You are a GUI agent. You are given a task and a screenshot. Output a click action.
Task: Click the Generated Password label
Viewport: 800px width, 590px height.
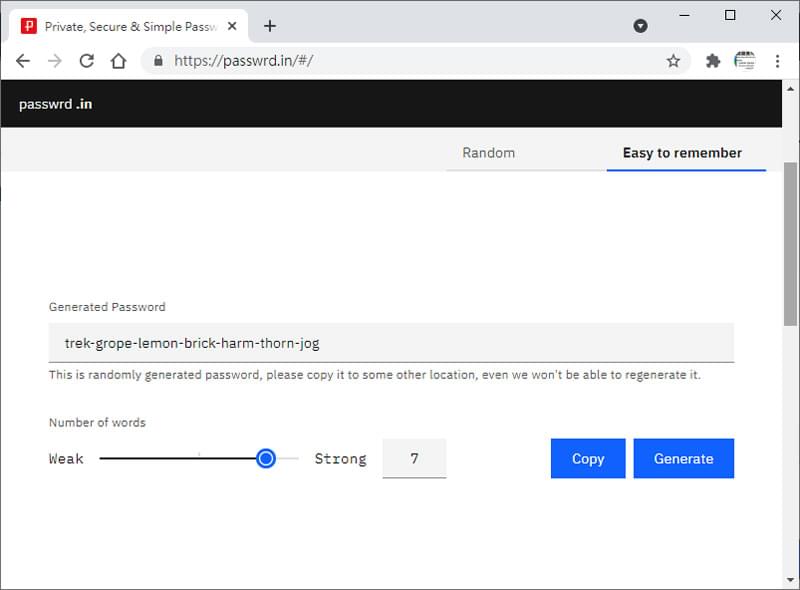pyautogui.click(x=107, y=307)
